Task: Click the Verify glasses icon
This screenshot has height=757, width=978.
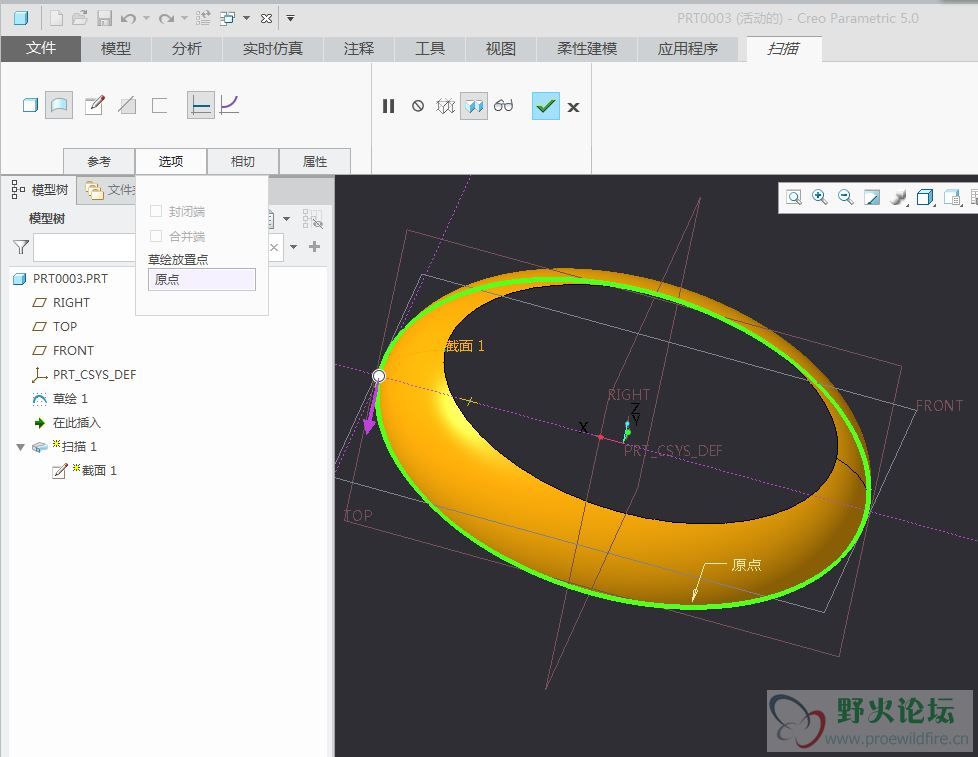Action: pos(503,106)
